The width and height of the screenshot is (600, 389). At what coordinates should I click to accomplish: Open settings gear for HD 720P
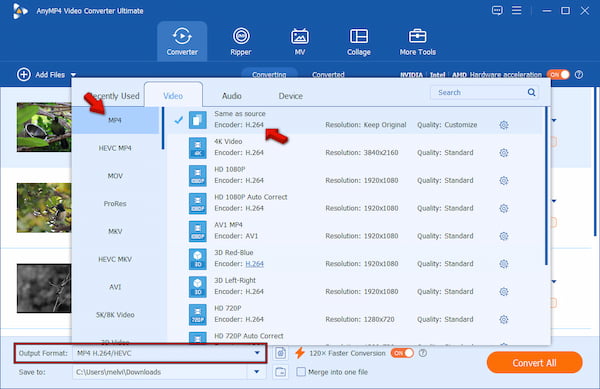(x=504, y=319)
